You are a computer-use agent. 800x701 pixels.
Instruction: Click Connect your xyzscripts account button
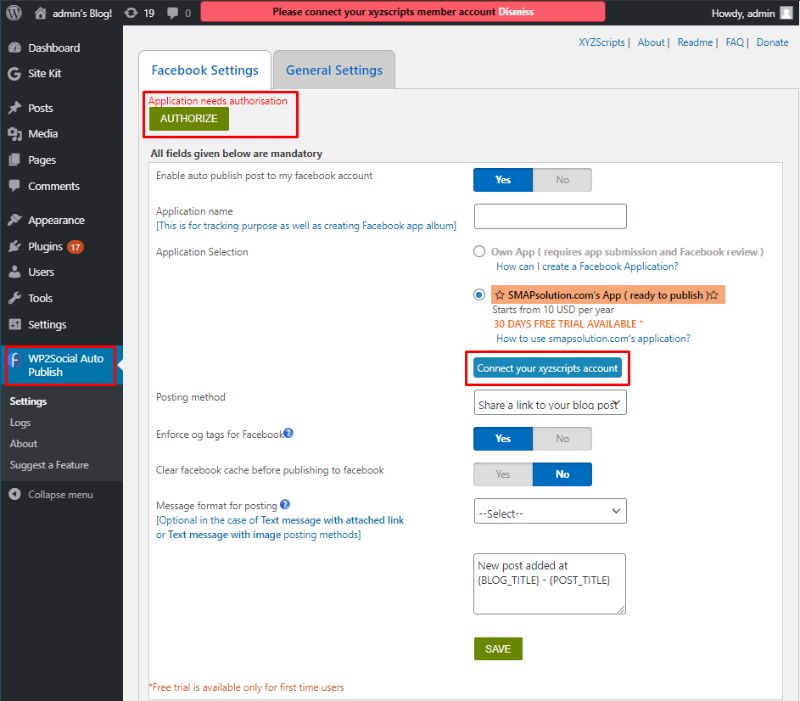tap(547, 368)
